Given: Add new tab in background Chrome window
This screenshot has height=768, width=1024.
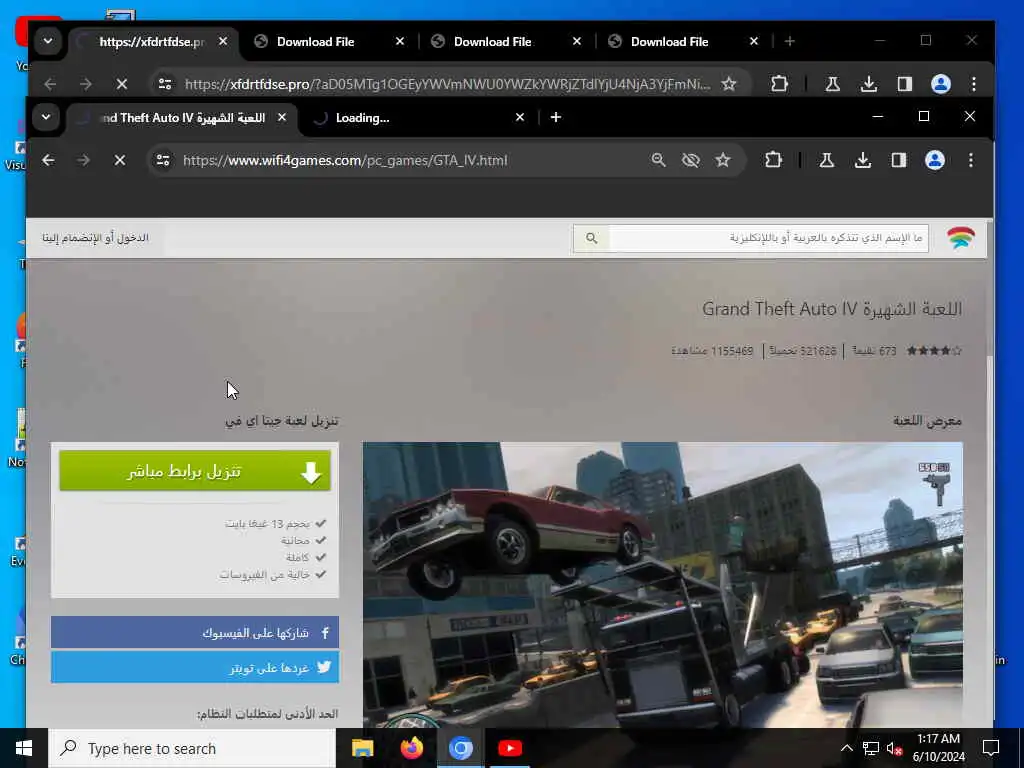Looking at the screenshot, I should pos(790,41).
